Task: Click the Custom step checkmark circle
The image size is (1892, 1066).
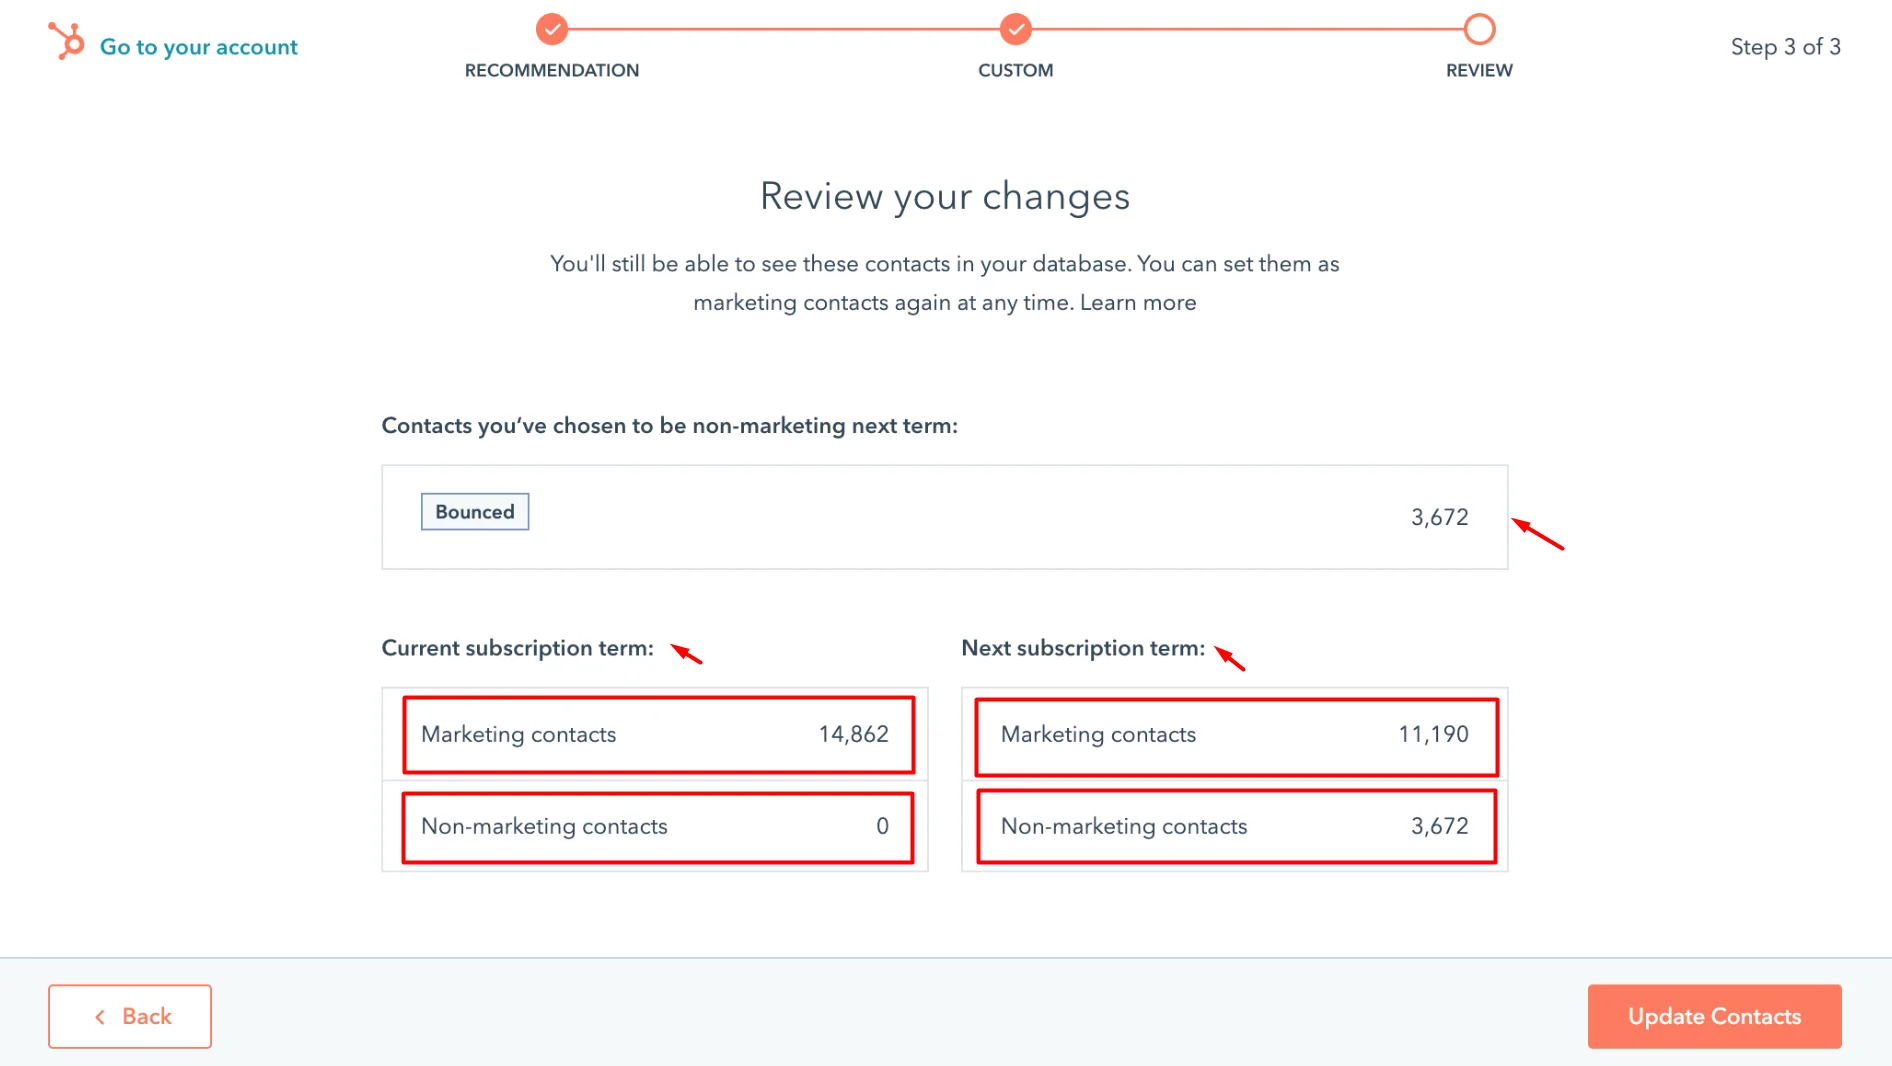Action: tap(1015, 29)
